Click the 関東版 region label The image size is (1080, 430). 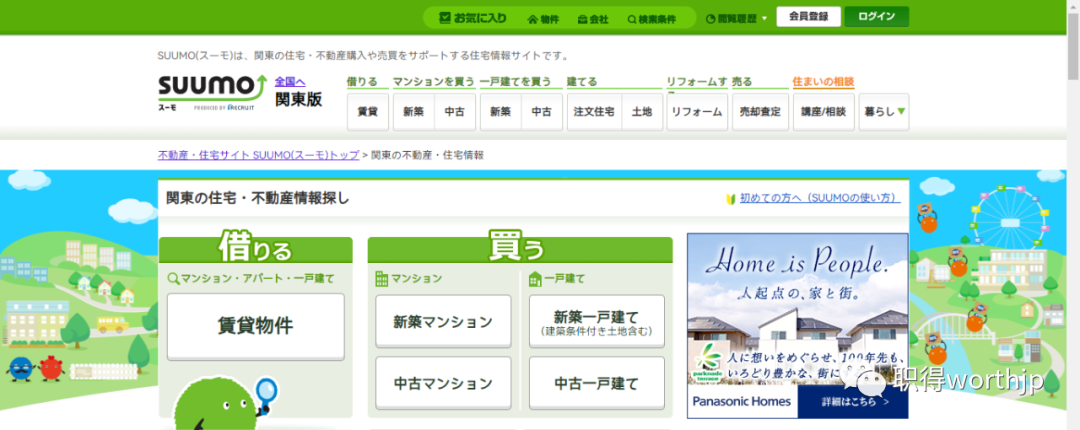[299, 99]
